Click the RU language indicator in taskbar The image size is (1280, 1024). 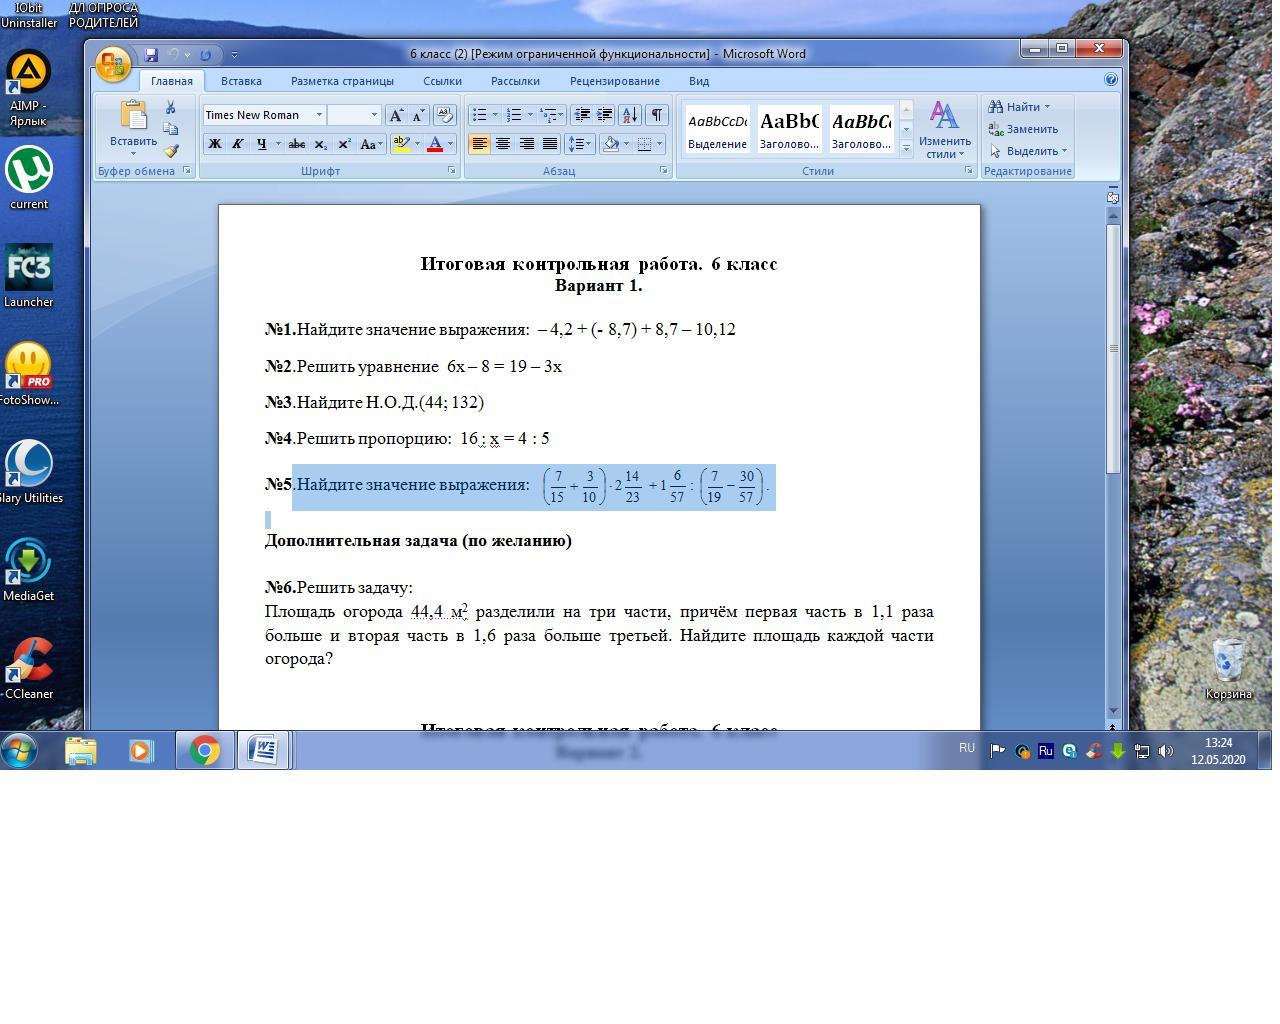[966, 748]
